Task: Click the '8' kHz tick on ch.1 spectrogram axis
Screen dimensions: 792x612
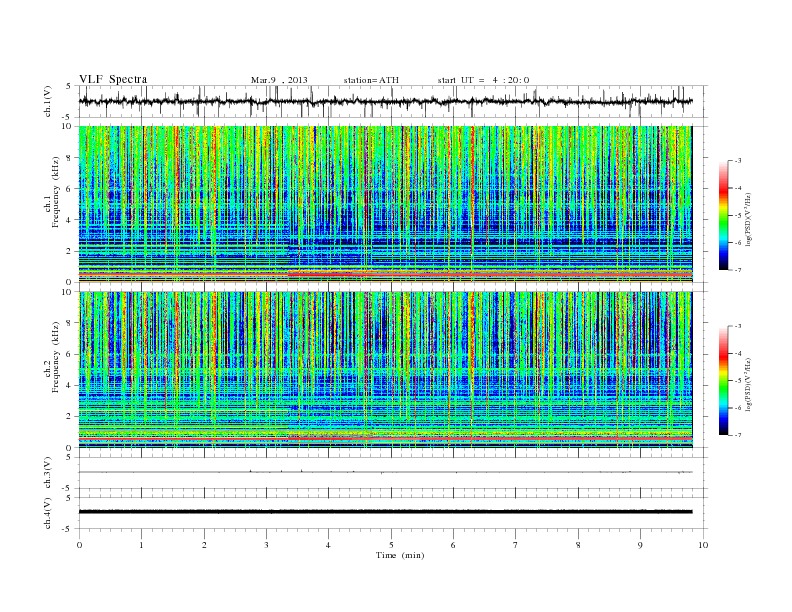Action: pyautogui.click(x=69, y=158)
